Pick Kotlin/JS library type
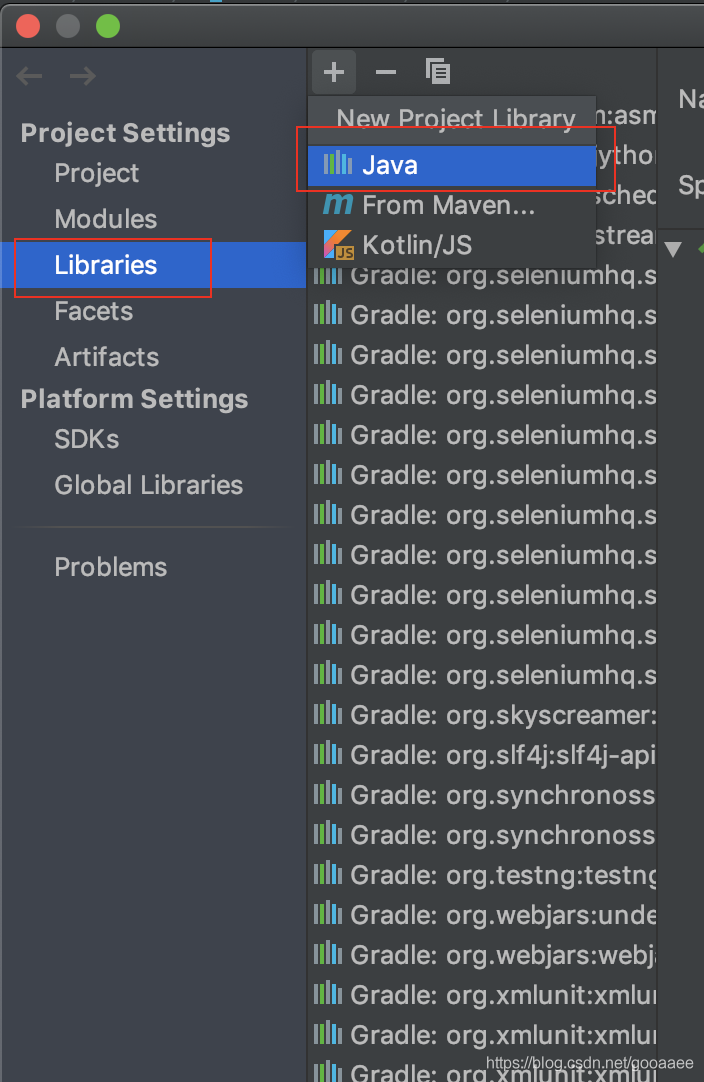This screenshot has width=704, height=1082. [x=417, y=245]
